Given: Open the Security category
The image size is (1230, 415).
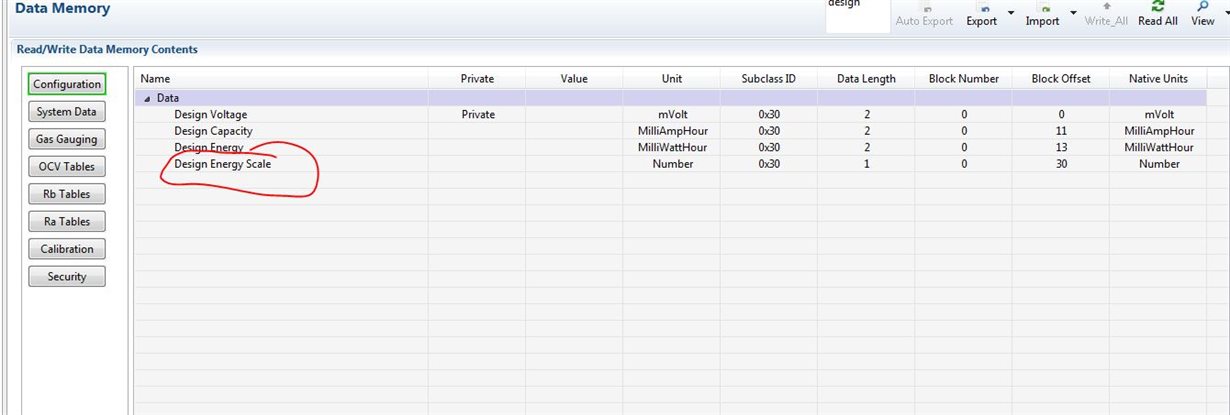Looking at the screenshot, I should pos(66,276).
